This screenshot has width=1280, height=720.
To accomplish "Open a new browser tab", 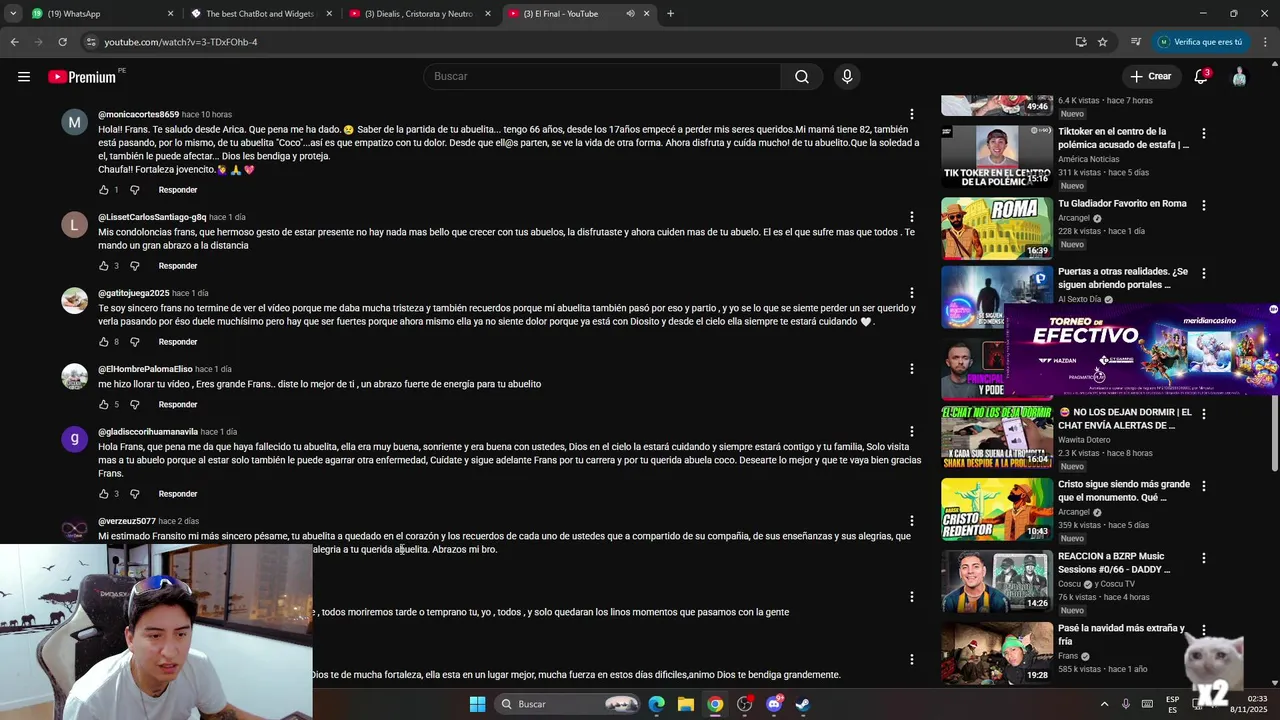I will [670, 14].
